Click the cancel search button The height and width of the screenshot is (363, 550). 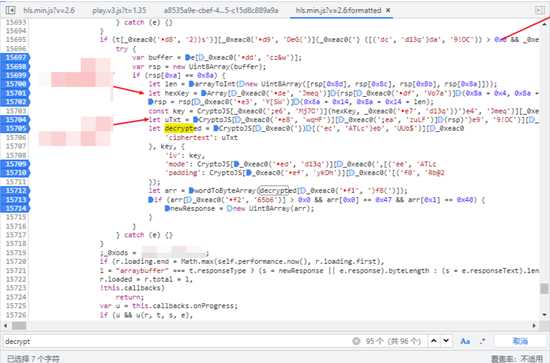coord(520,341)
